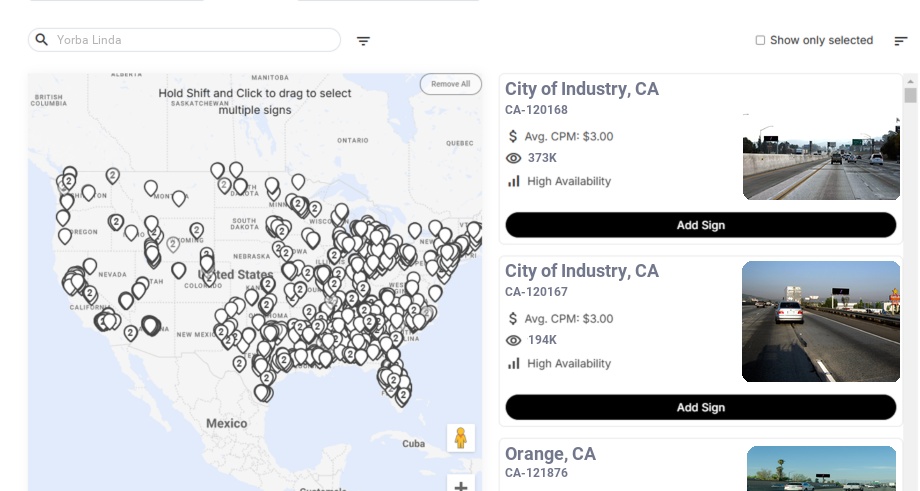Enable the Show only selected checkbox
This screenshot has height=491, width=920.
tap(760, 41)
